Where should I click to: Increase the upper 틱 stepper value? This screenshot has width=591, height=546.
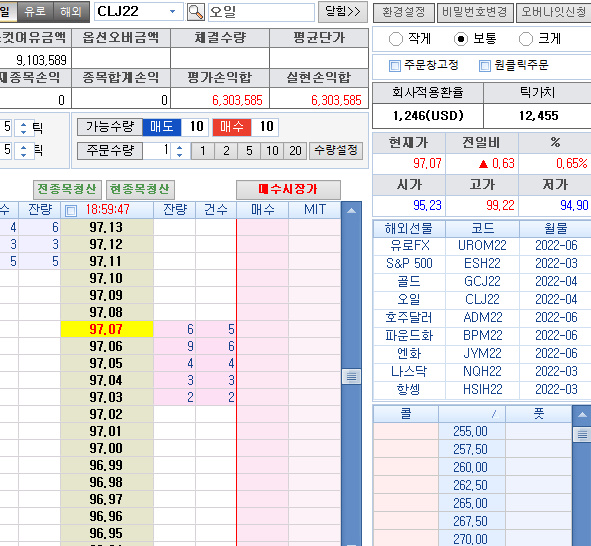[23, 124]
